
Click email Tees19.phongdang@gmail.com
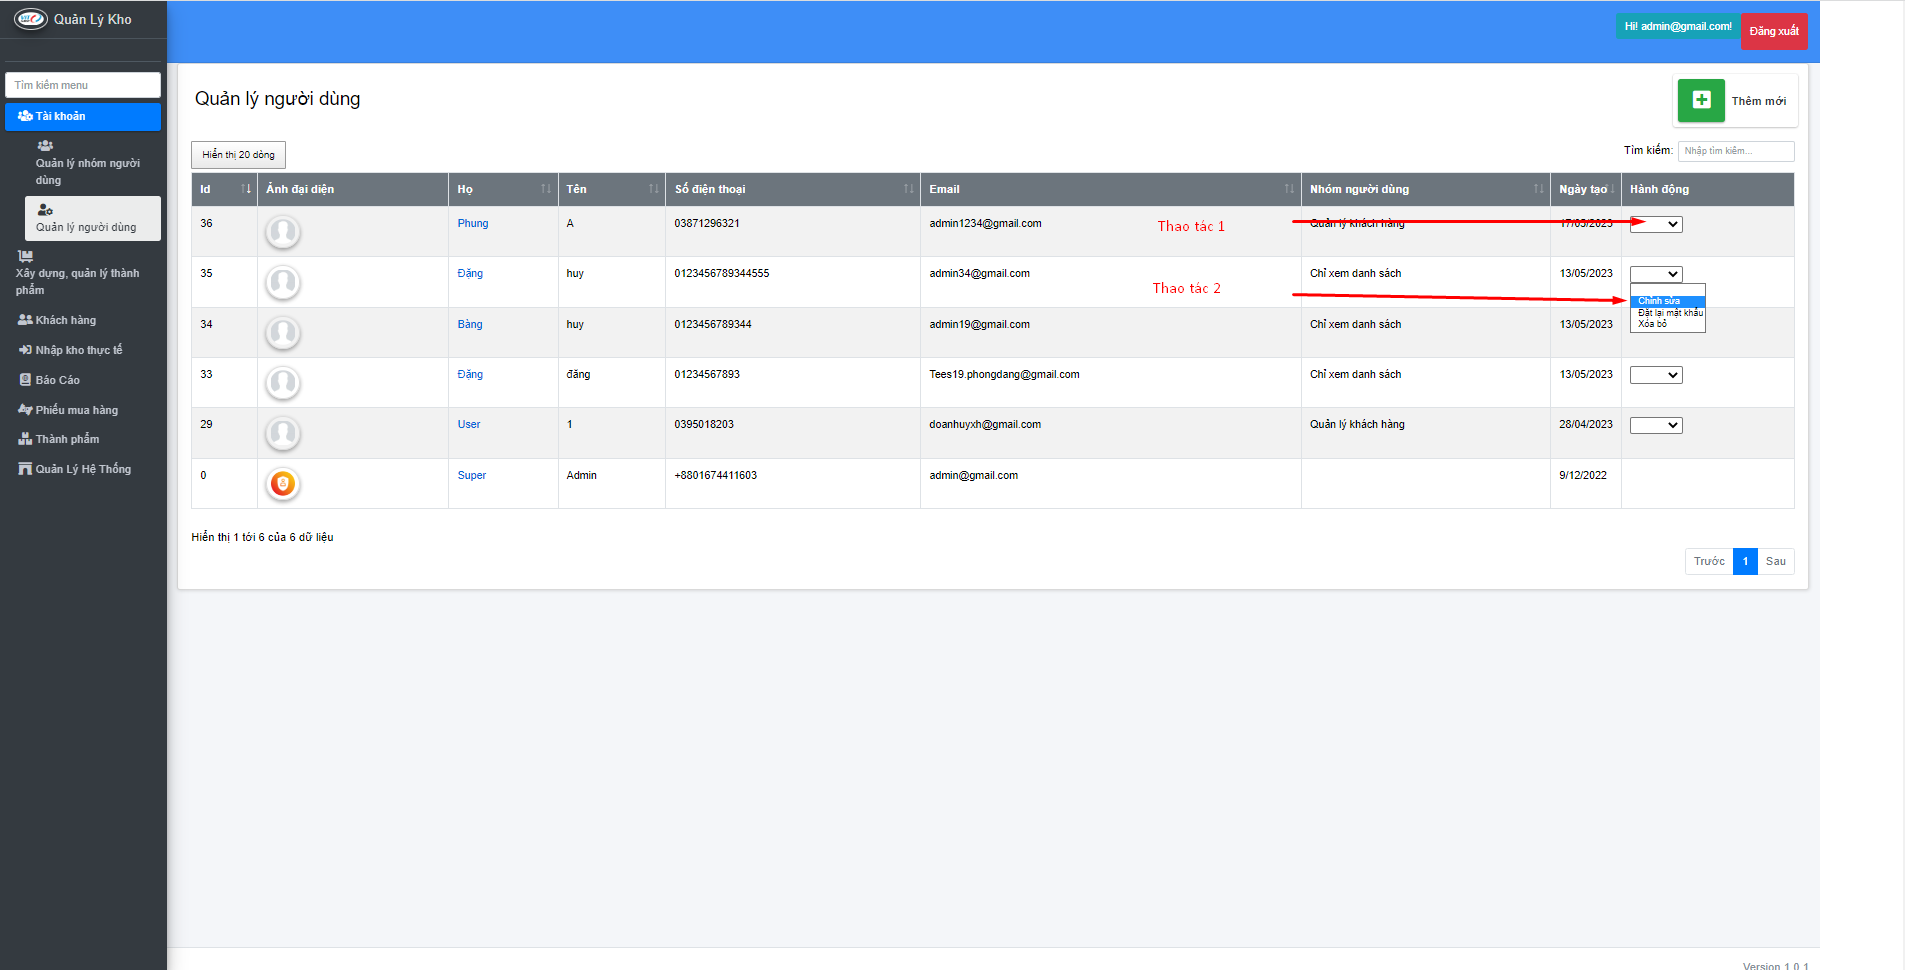point(1004,374)
